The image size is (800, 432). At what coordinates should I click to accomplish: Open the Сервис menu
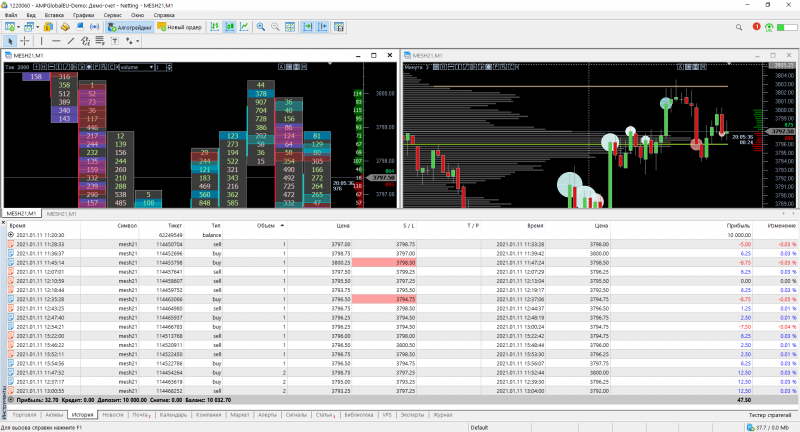point(112,15)
